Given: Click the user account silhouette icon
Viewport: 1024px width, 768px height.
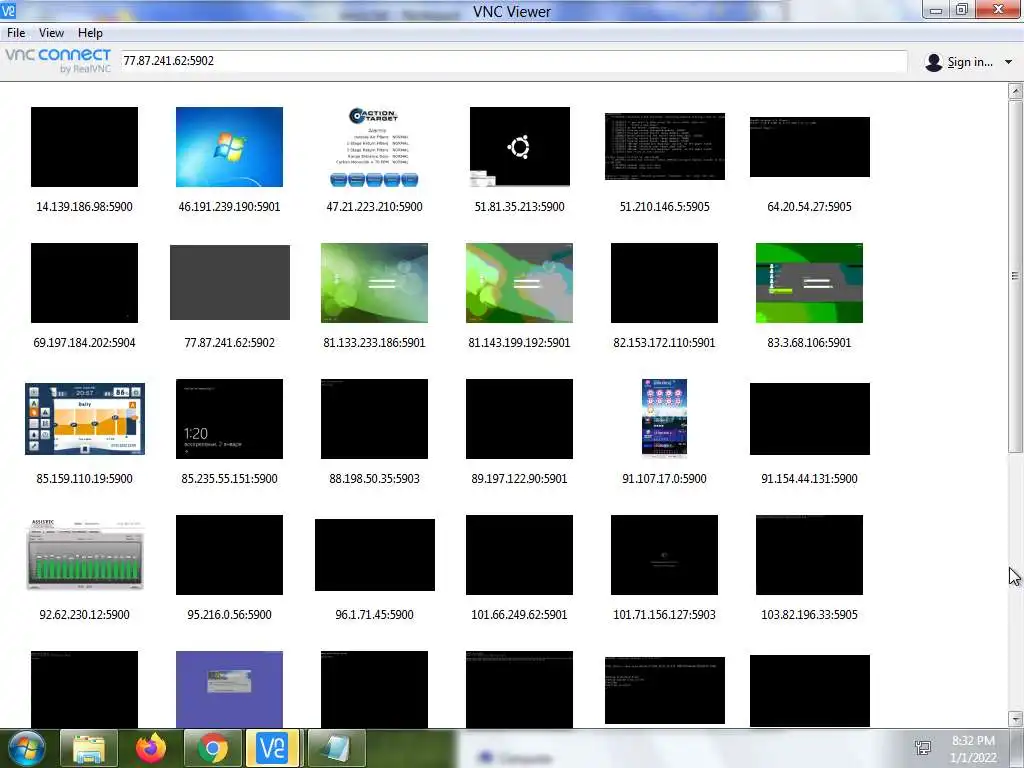Looking at the screenshot, I should click(x=934, y=62).
